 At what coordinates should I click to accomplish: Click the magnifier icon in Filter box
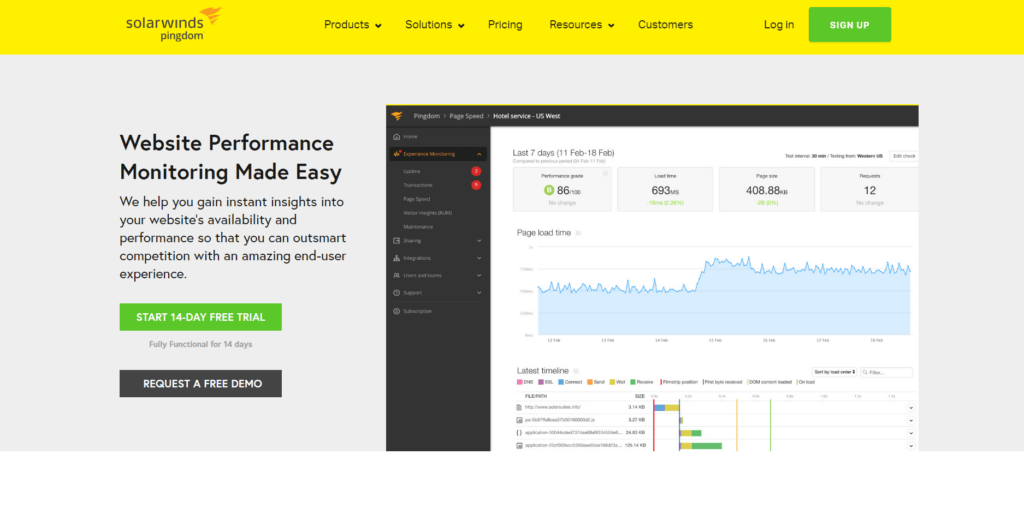point(865,372)
